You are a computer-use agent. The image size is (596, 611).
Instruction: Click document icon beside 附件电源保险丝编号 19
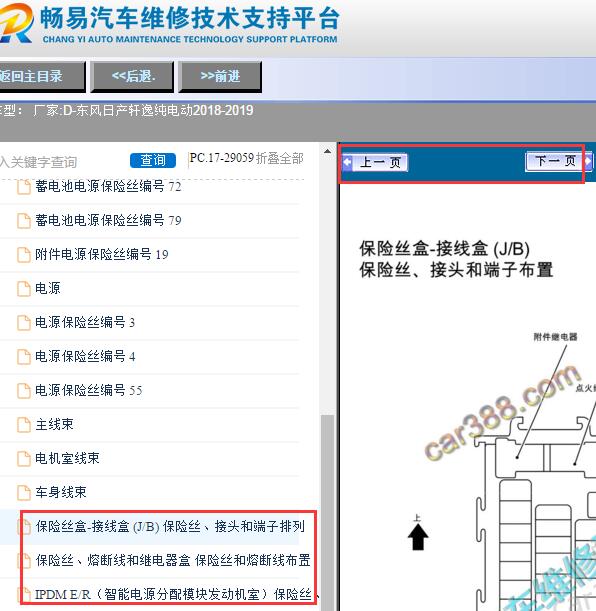pyautogui.click(x=24, y=255)
